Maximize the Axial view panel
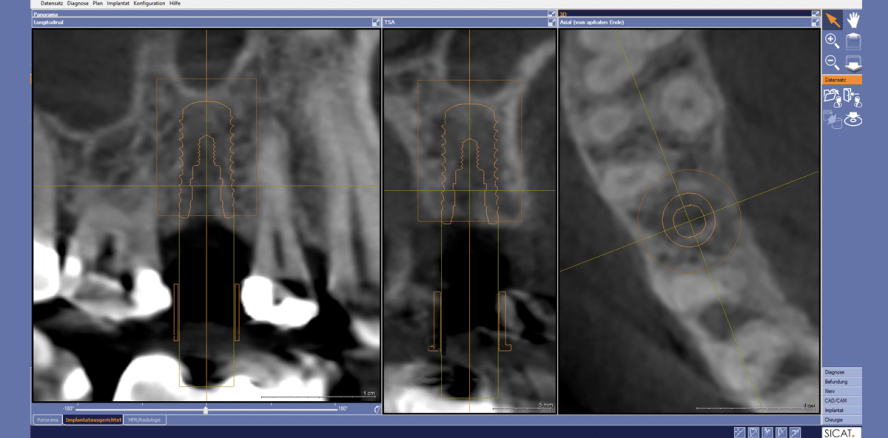Image resolution: width=888 pixels, height=438 pixels. click(815, 22)
